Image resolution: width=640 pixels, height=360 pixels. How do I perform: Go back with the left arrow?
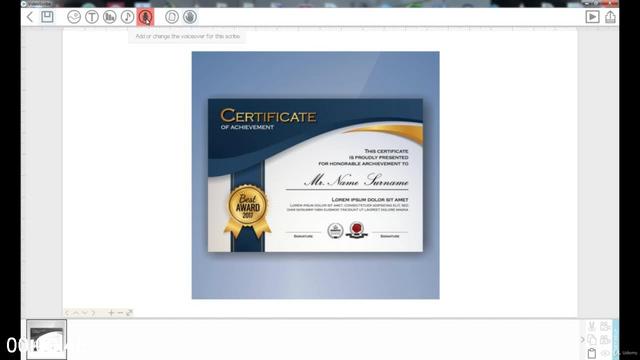coord(30,17)
